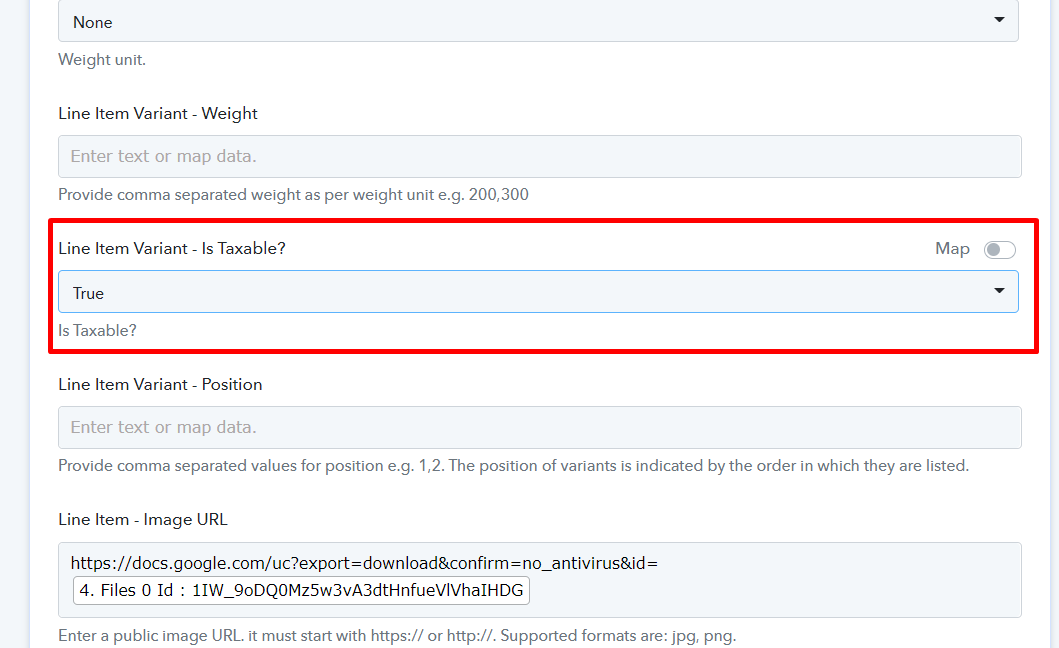This screenshot has height=648, width=1059.
Task: Click the Line Item Variant - Position label
Action: pos(160,384)
